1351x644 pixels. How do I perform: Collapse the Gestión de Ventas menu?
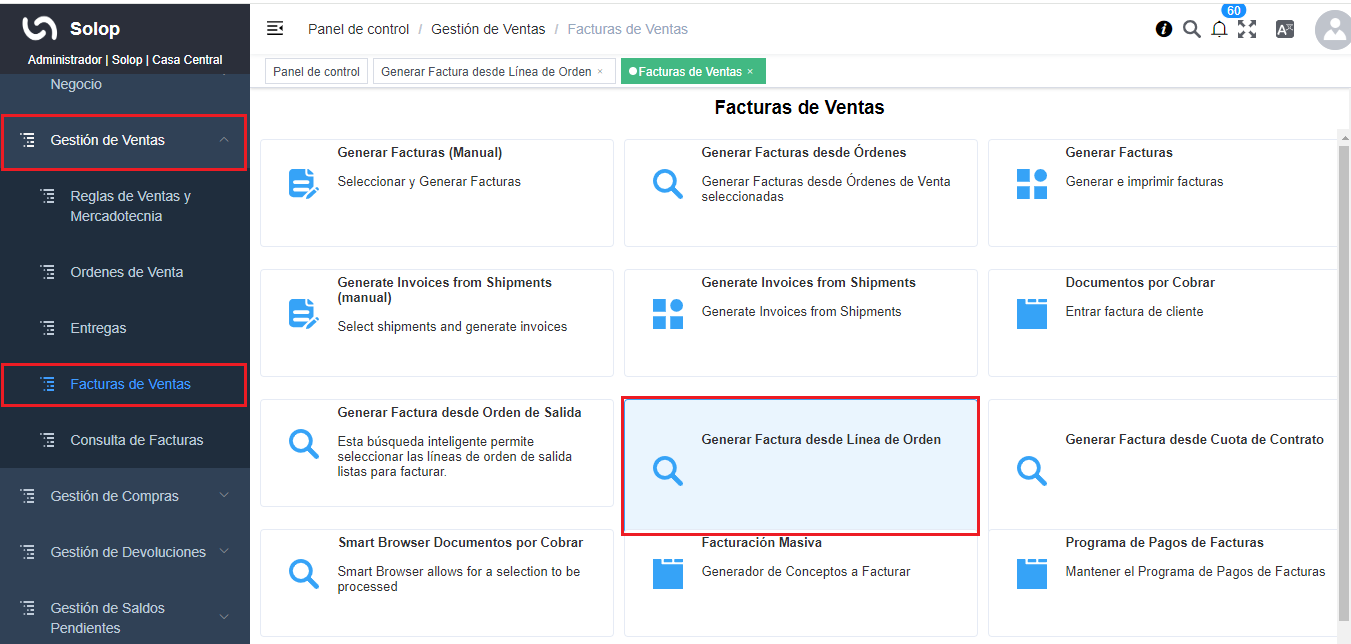(224, 140)
